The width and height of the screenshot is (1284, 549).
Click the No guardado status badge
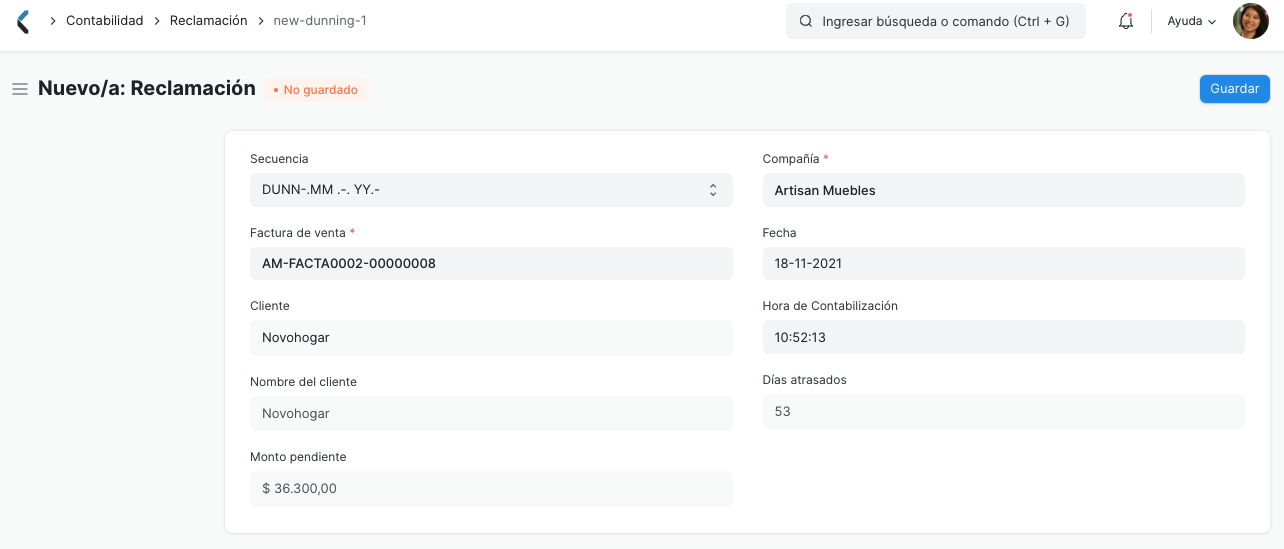pyautogui.click(x=316, y=90)
